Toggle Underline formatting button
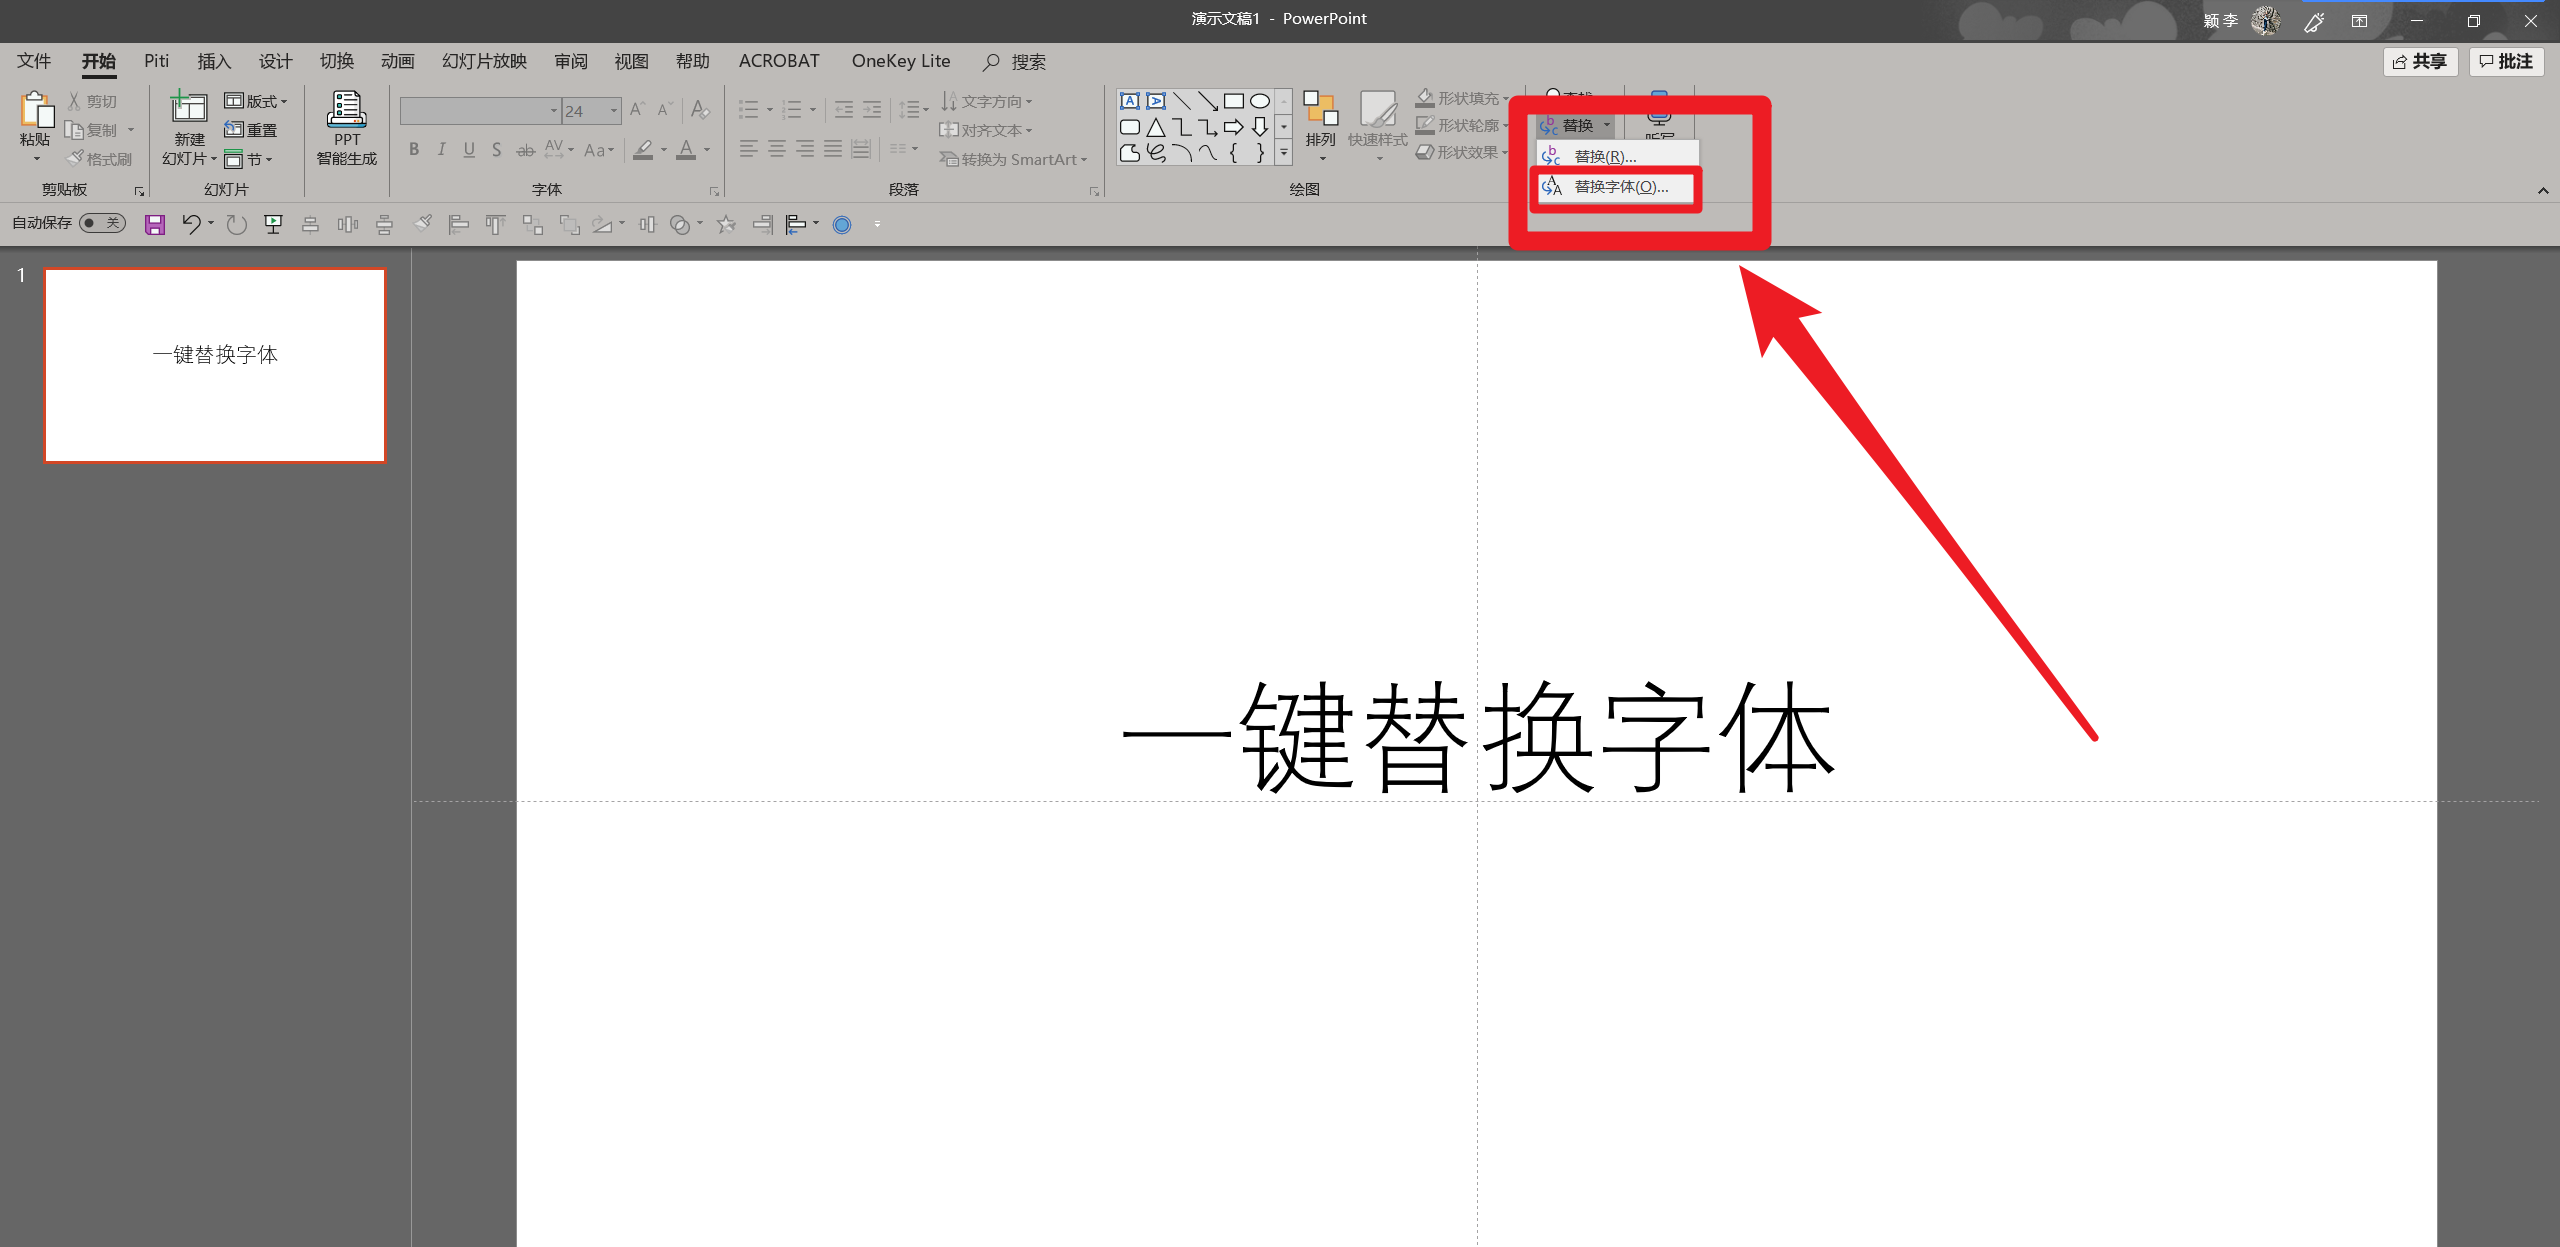Viewport: 2560px width, 1247px height. 469,150
